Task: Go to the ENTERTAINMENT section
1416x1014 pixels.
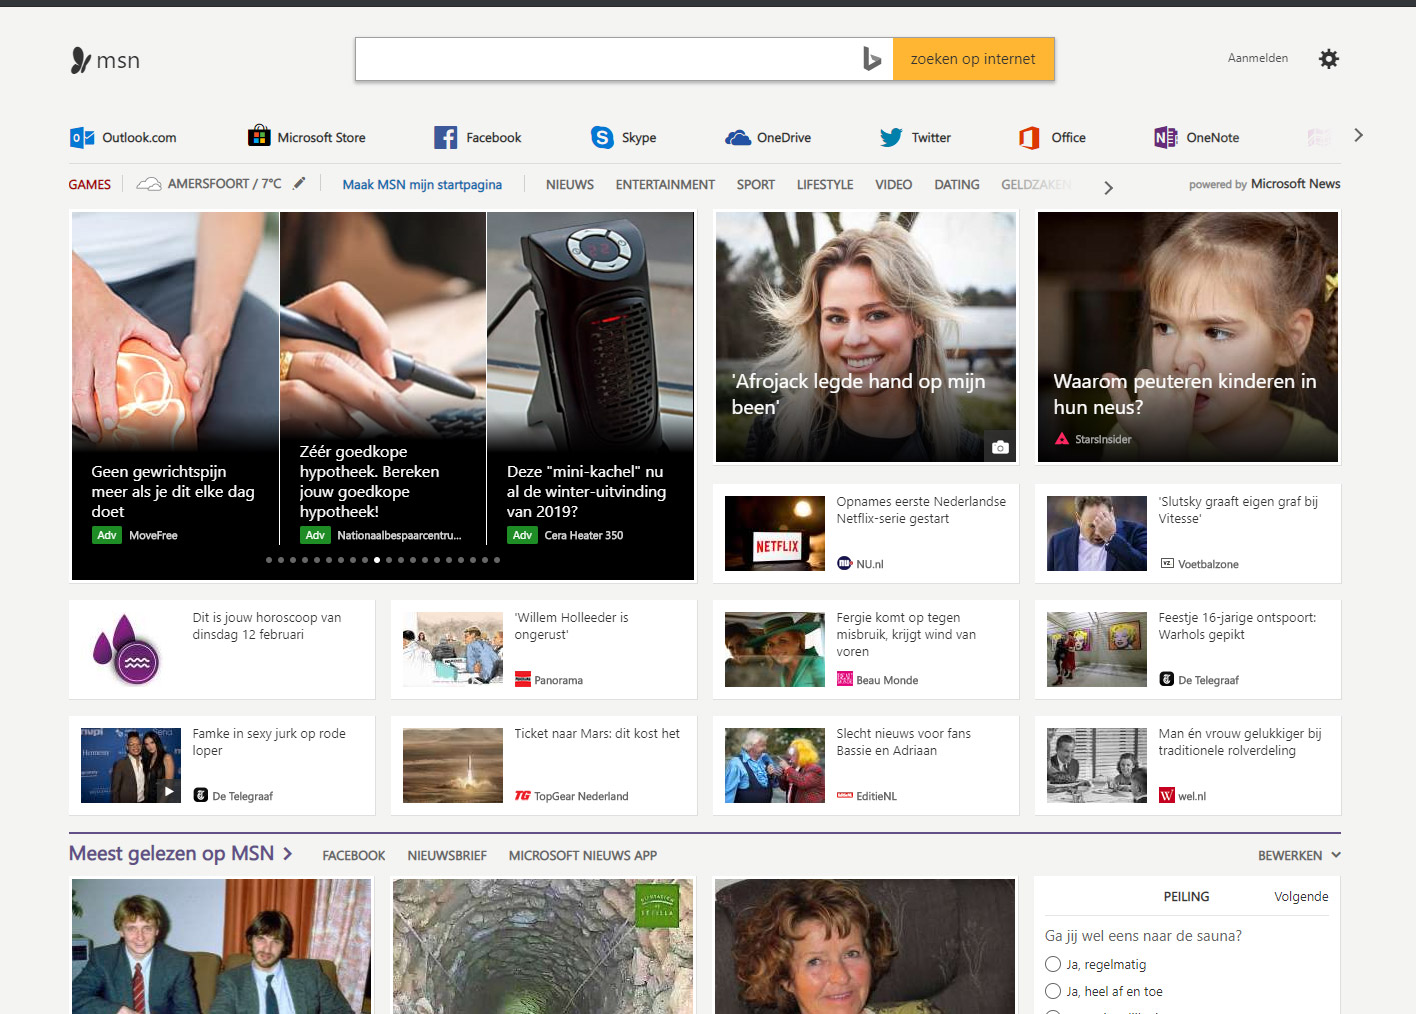Action: click(665, 185)
